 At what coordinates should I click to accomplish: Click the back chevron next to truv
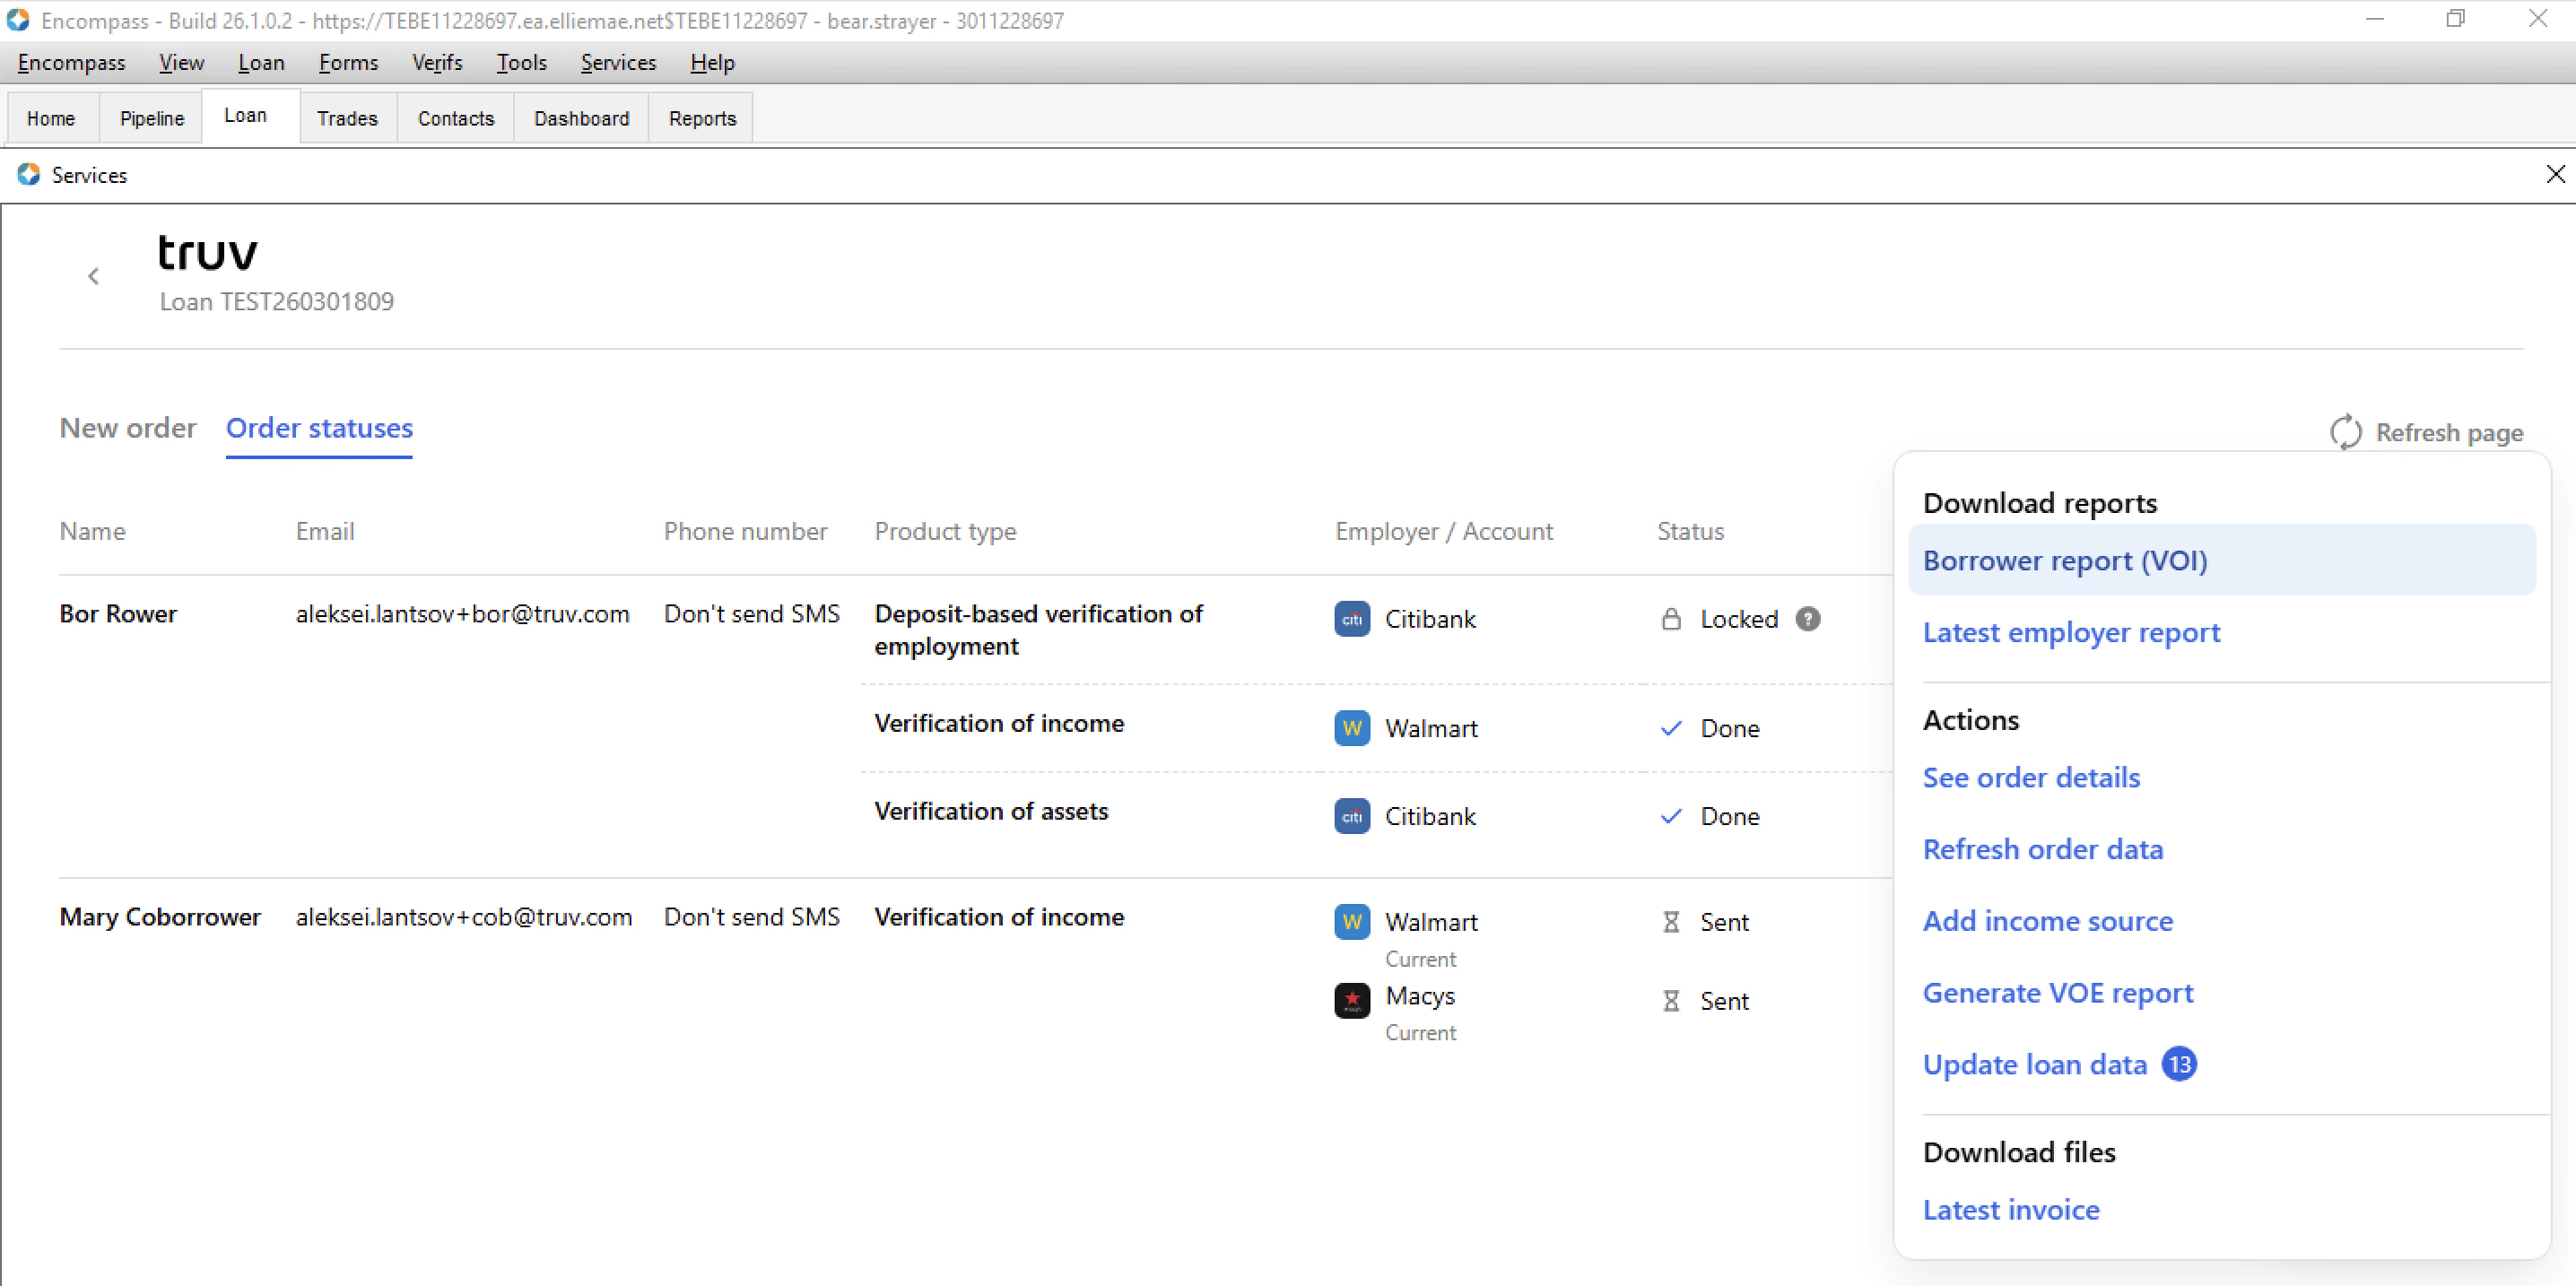click(93, 276)
